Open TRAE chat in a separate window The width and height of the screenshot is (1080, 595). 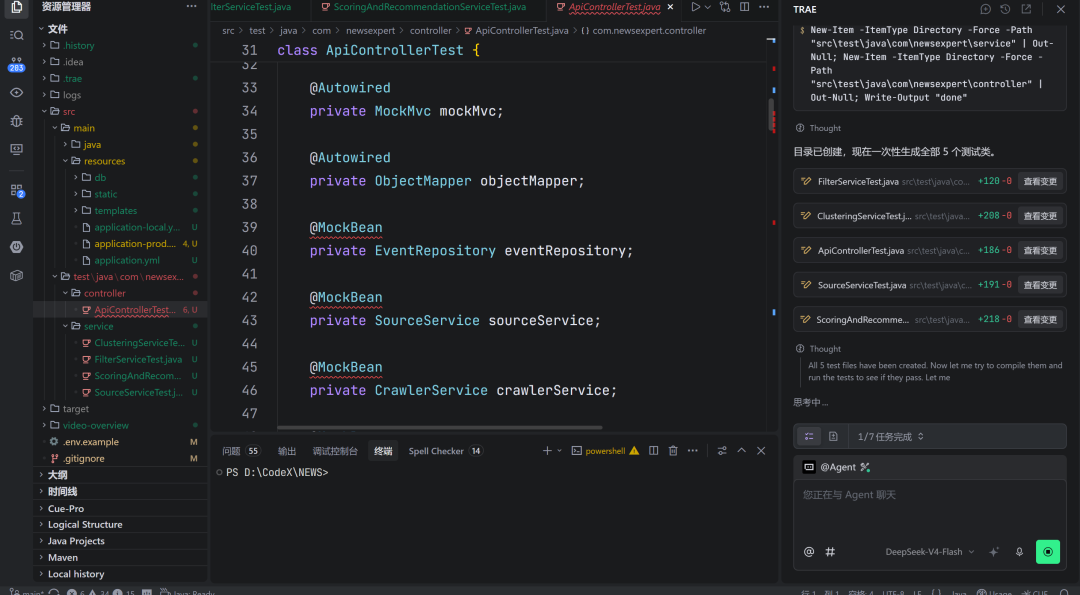pos(1026,9)
